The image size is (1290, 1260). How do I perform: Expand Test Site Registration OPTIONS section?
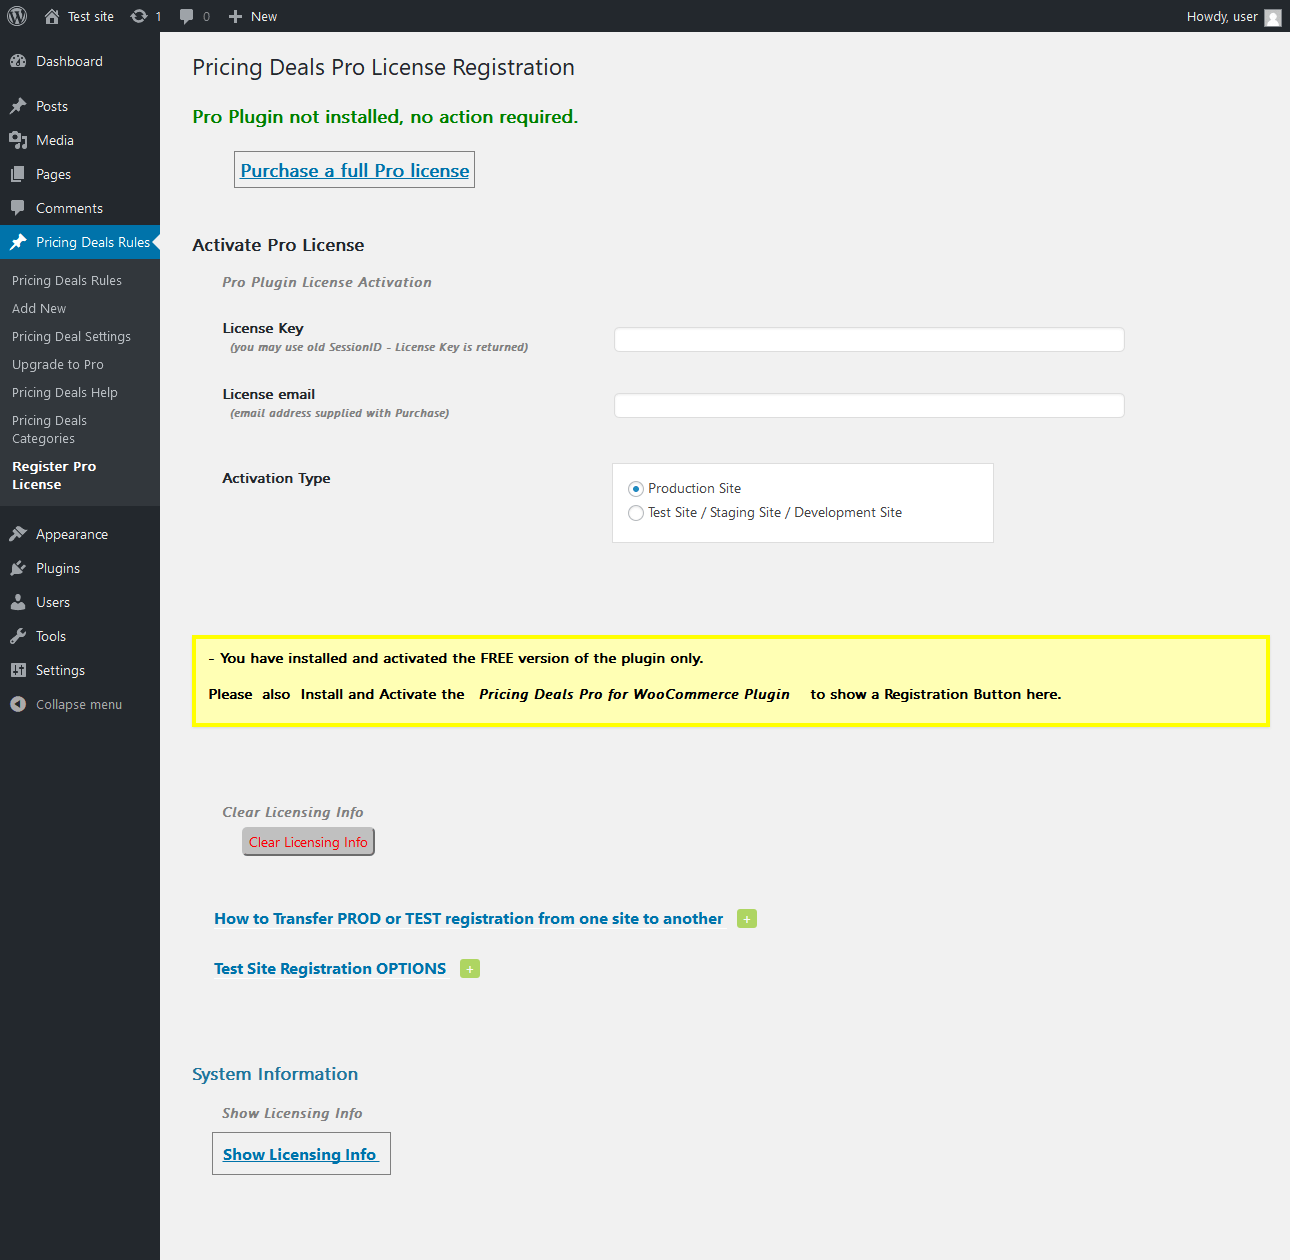[x=470, y=969]
